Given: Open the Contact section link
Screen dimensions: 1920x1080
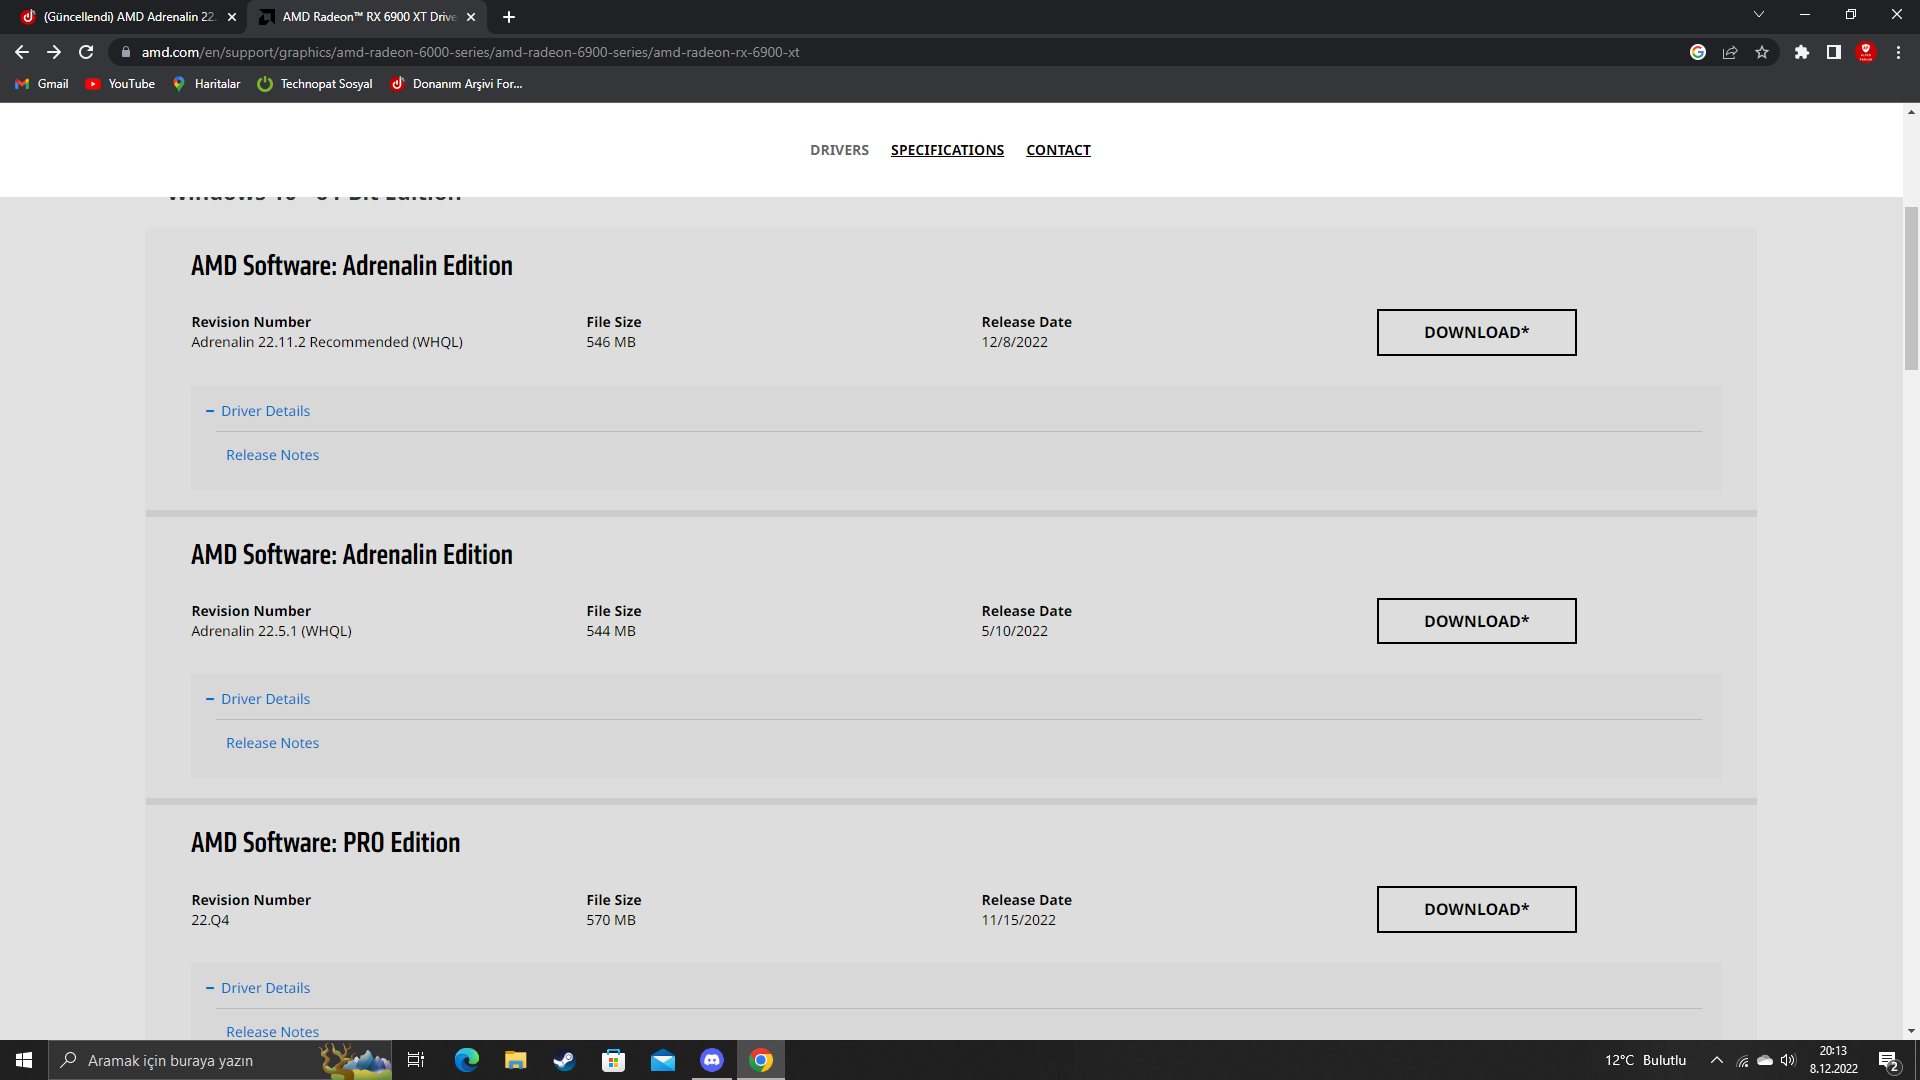Looking at the screenshot, I should point(1058,150).
